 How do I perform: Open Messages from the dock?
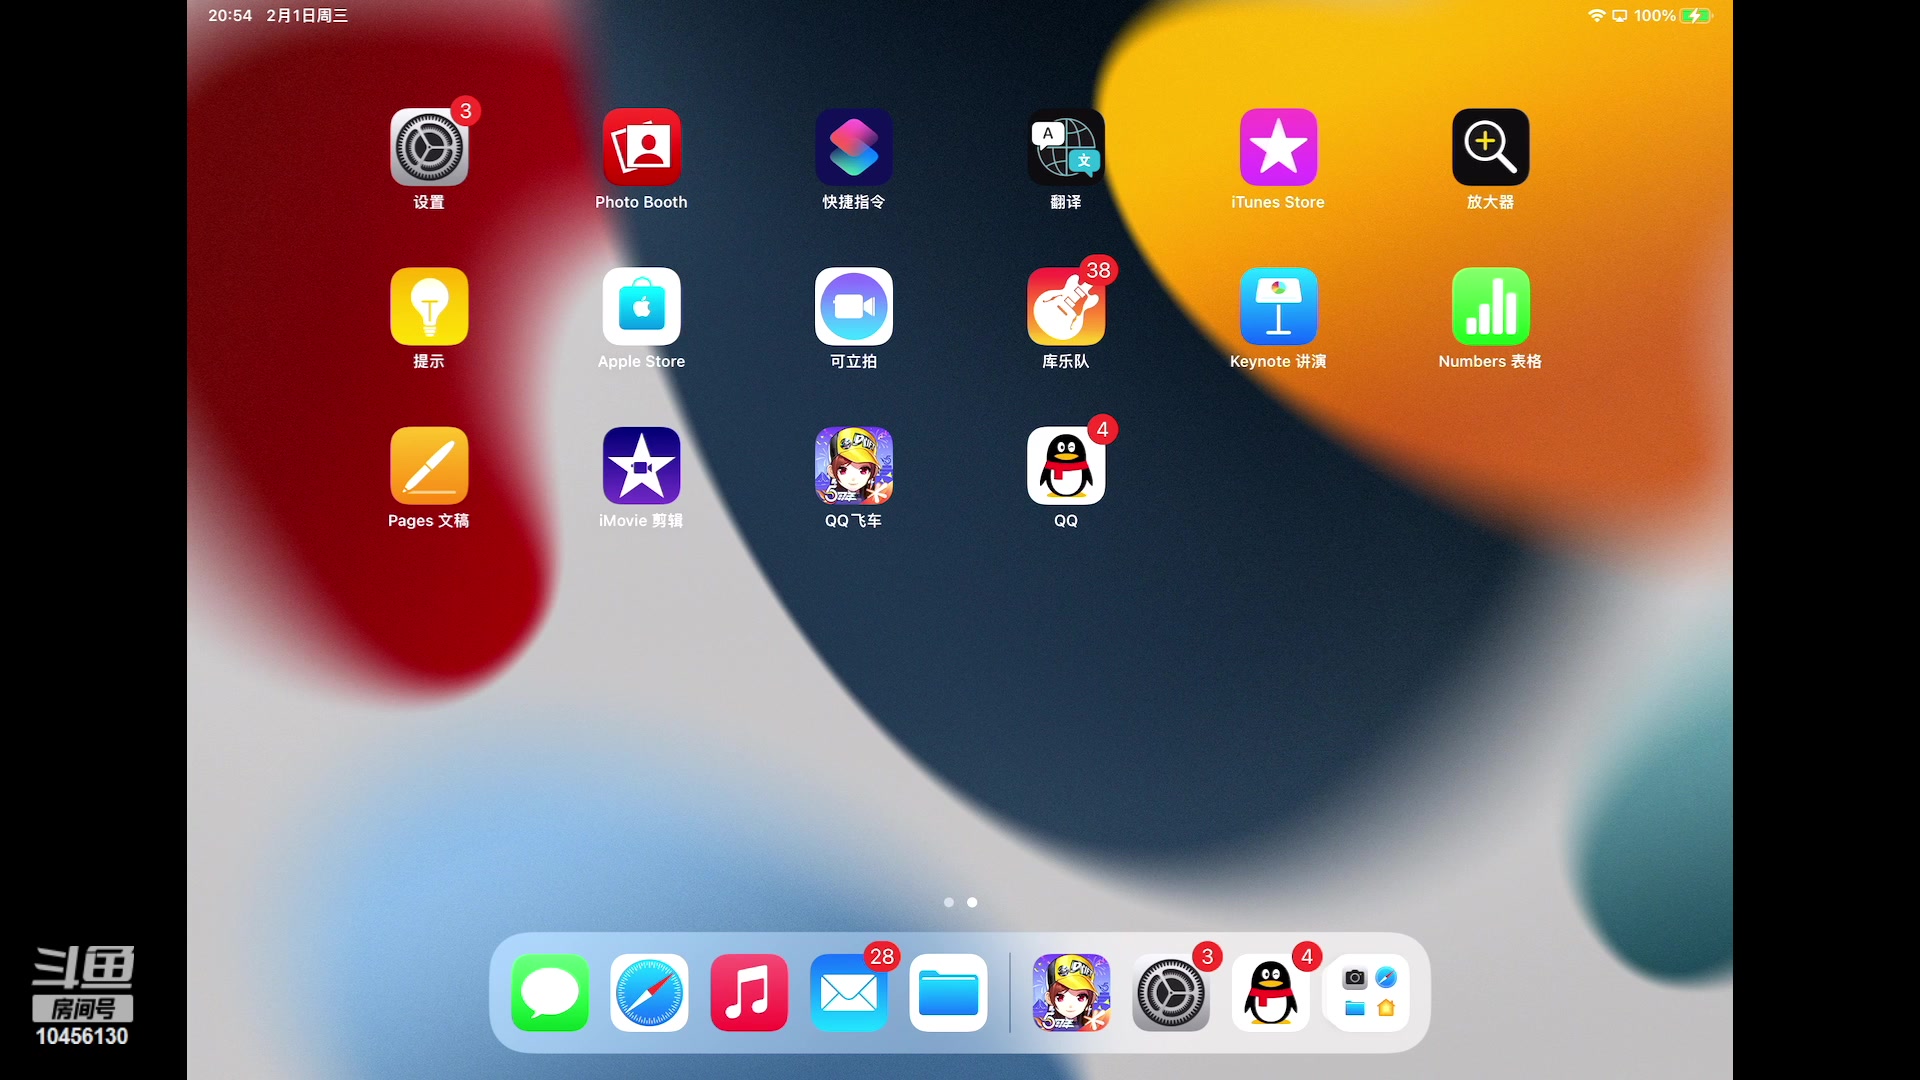[550, 993]
